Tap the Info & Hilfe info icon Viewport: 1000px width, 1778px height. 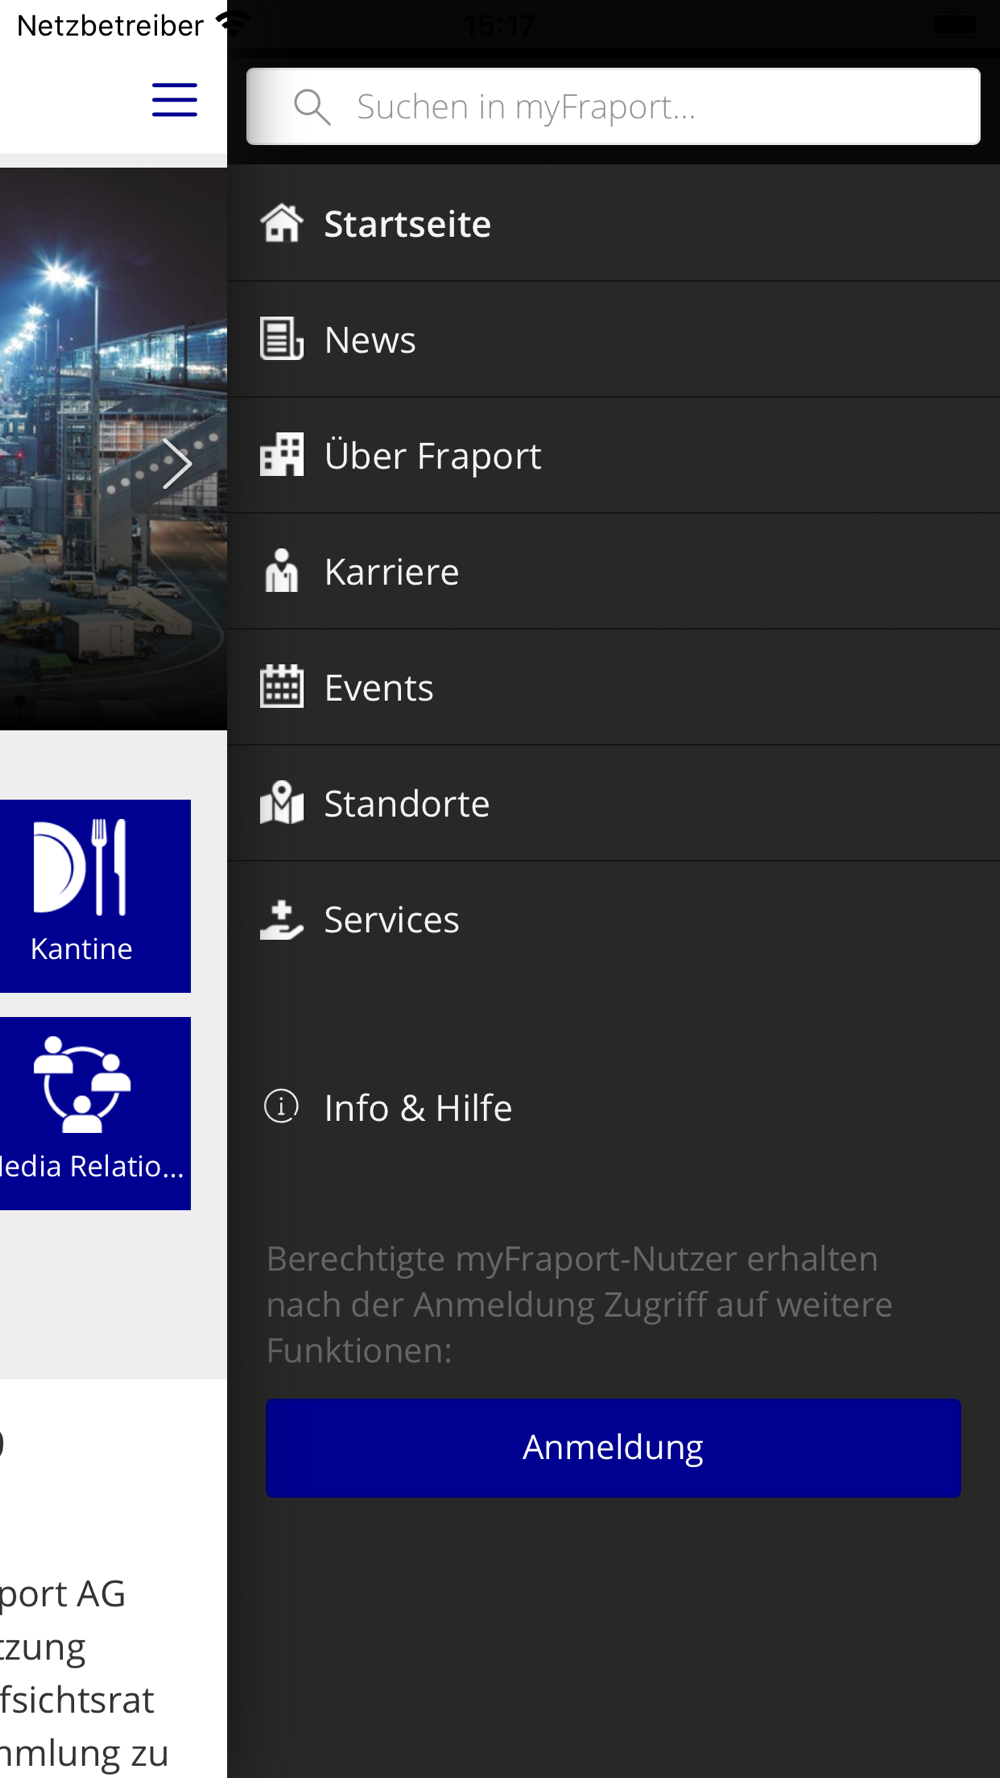pyautogui.click(x=282, y=1107)
